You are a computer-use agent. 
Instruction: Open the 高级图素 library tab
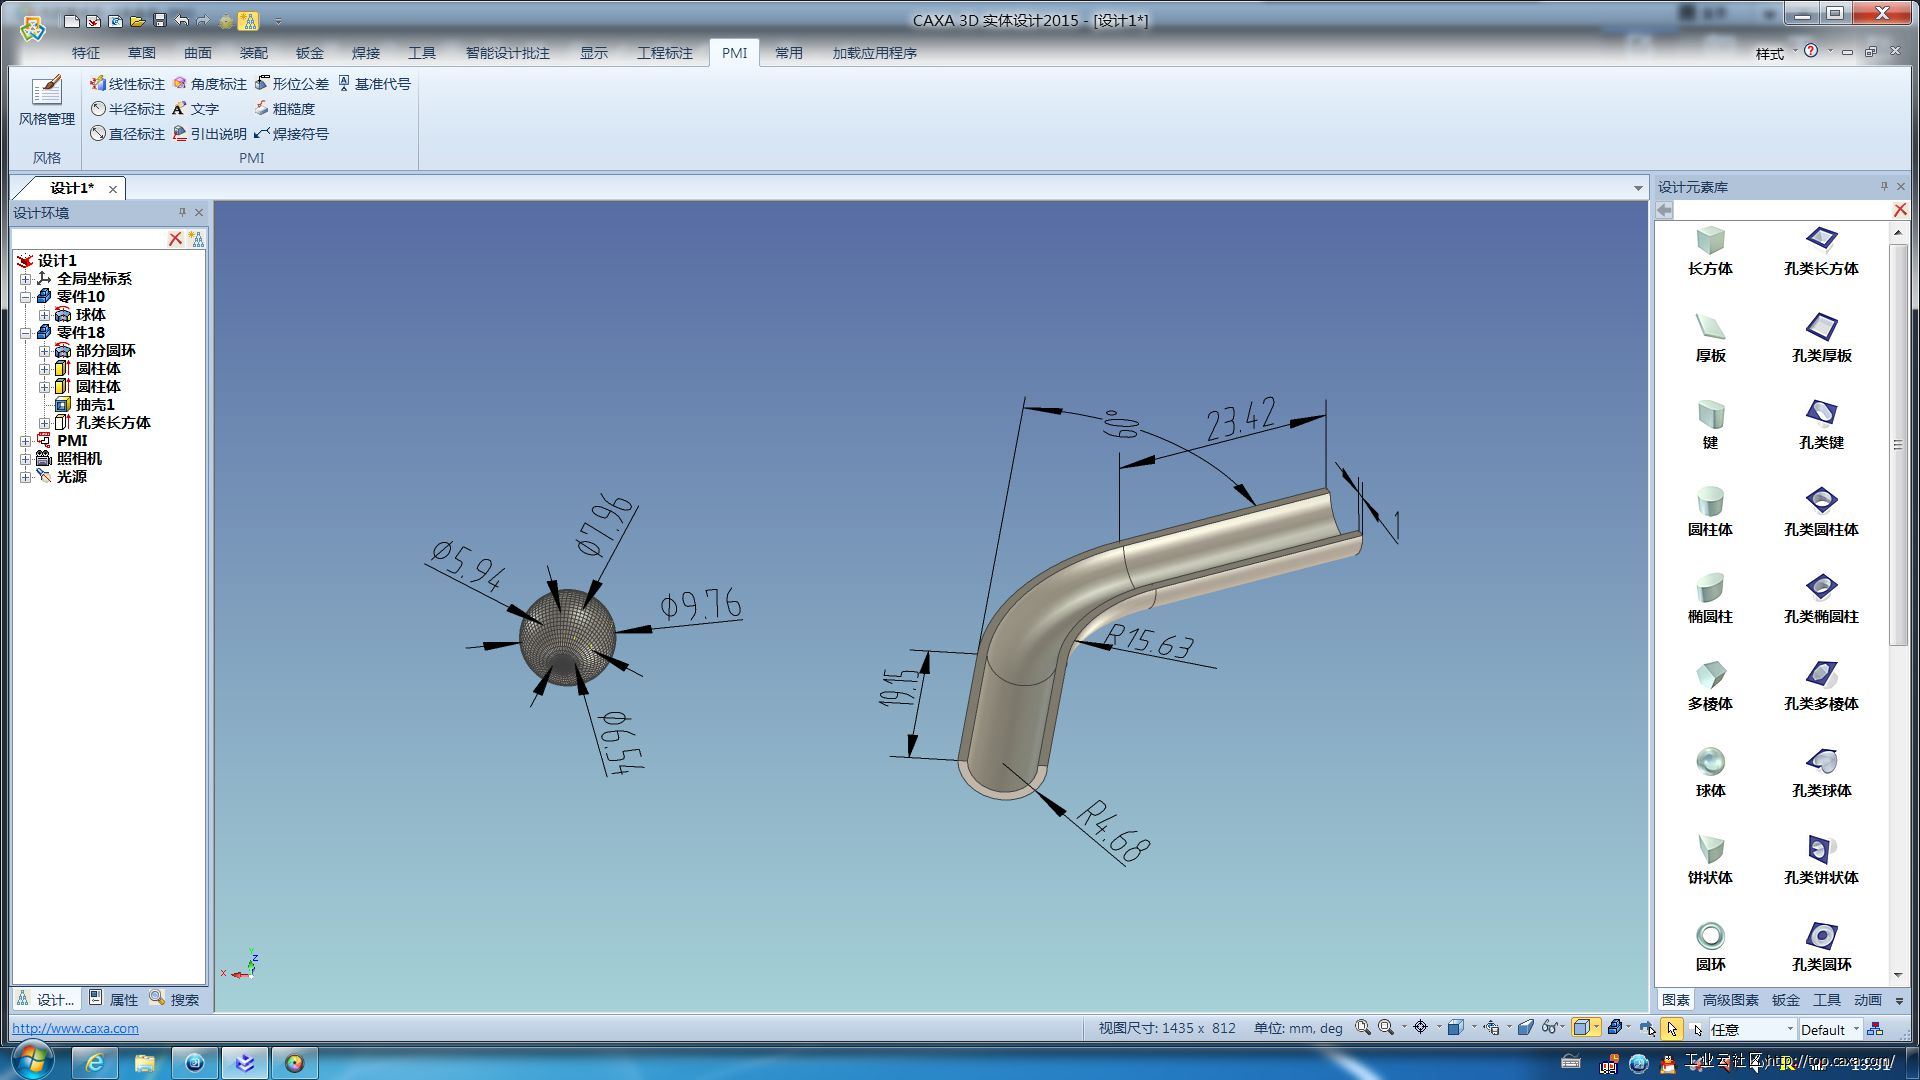tap(1731, 1000)
